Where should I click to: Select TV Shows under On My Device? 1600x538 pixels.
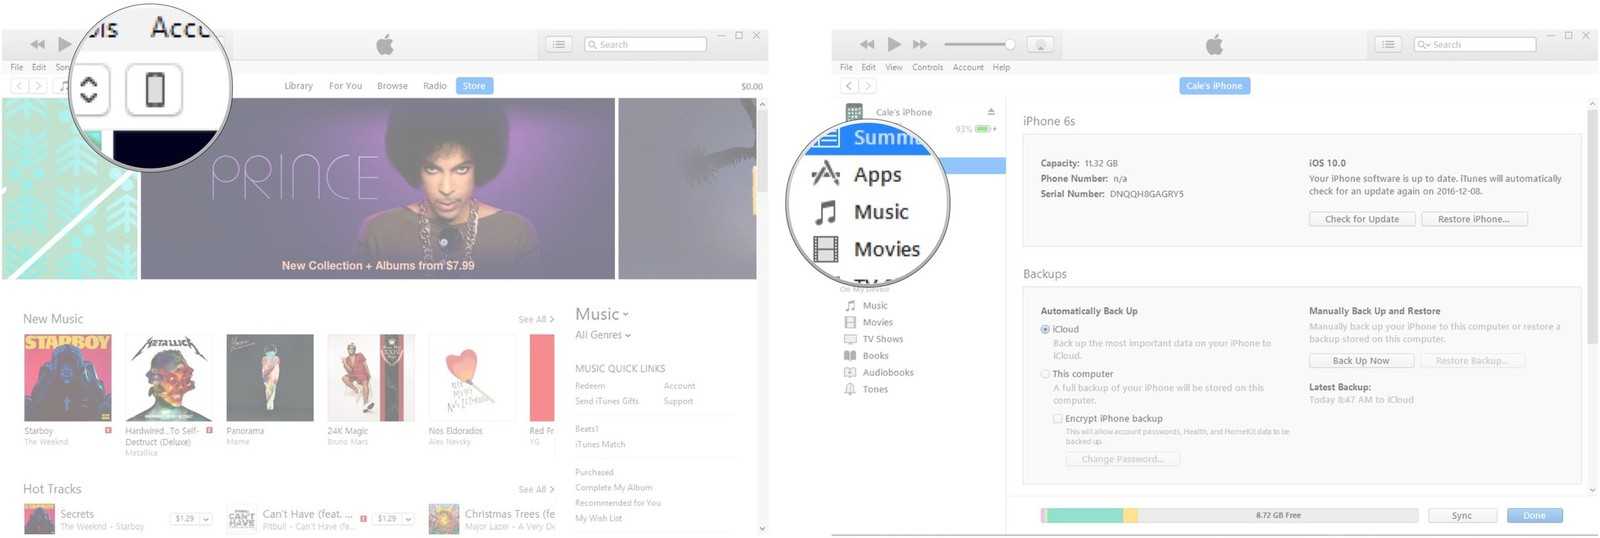pyautogui.click(x=881, y=339)
